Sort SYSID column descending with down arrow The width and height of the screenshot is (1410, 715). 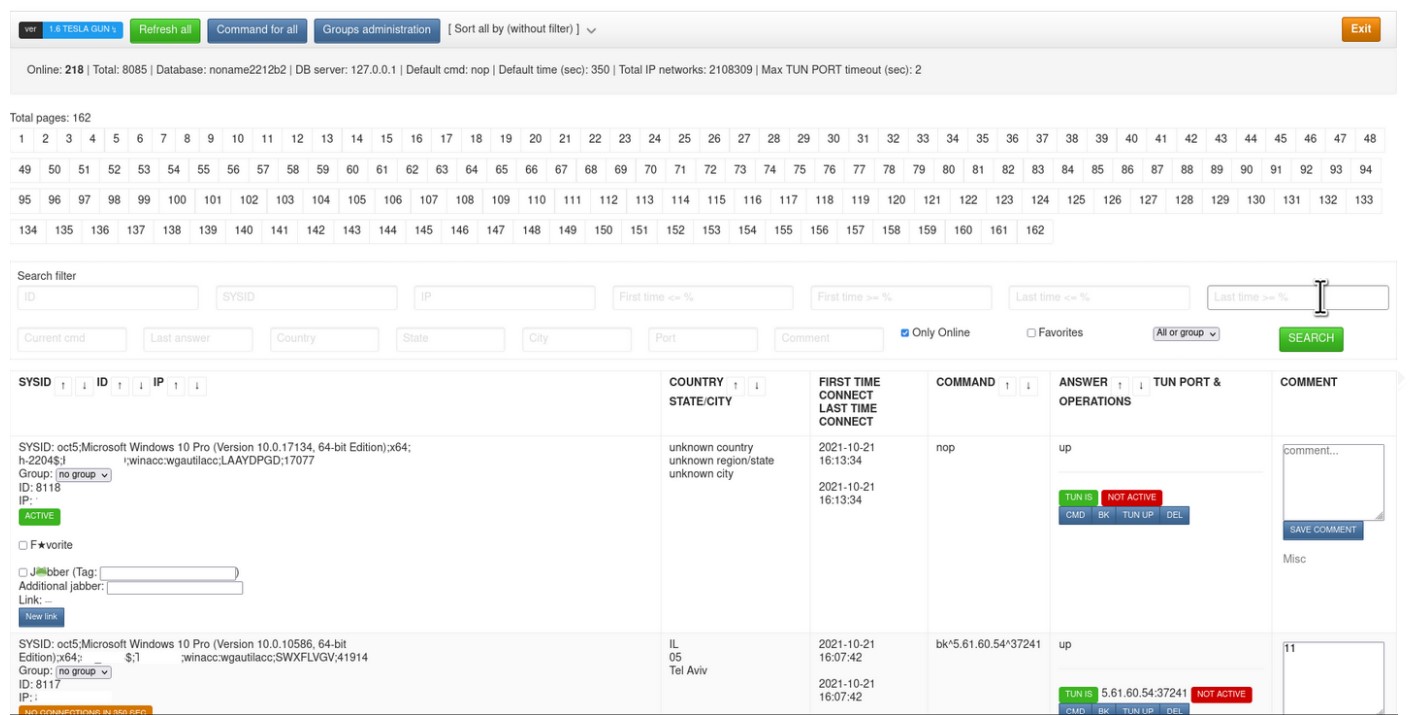pos(84,386)
